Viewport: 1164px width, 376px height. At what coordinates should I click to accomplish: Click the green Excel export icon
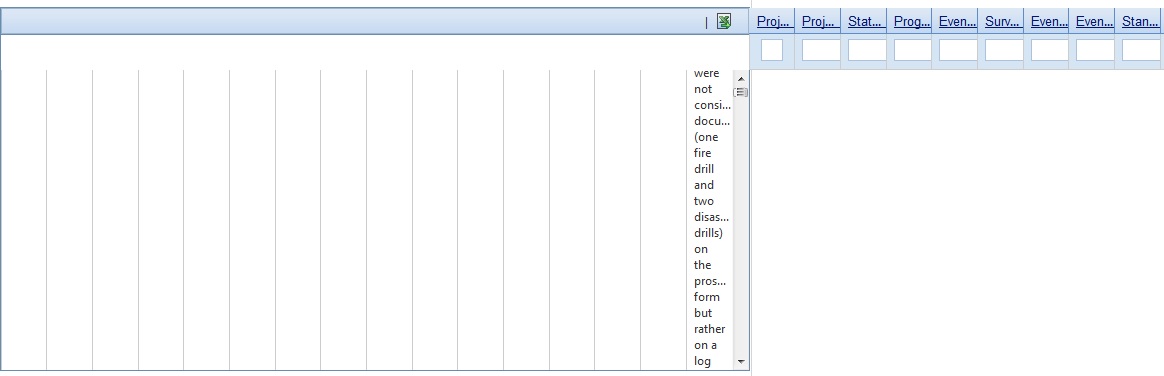(x=724, y=22)
